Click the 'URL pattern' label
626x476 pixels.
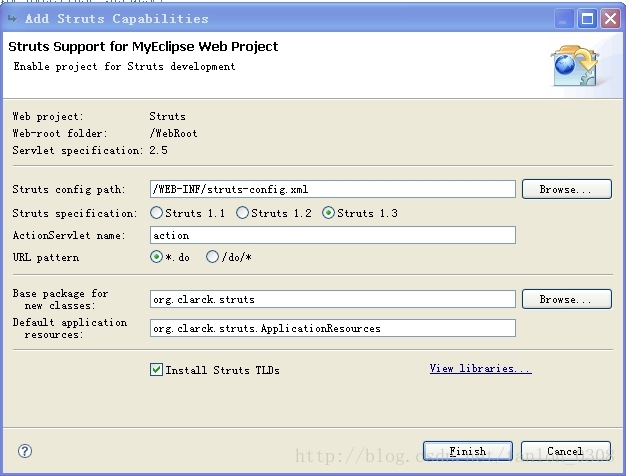(46, 257)
